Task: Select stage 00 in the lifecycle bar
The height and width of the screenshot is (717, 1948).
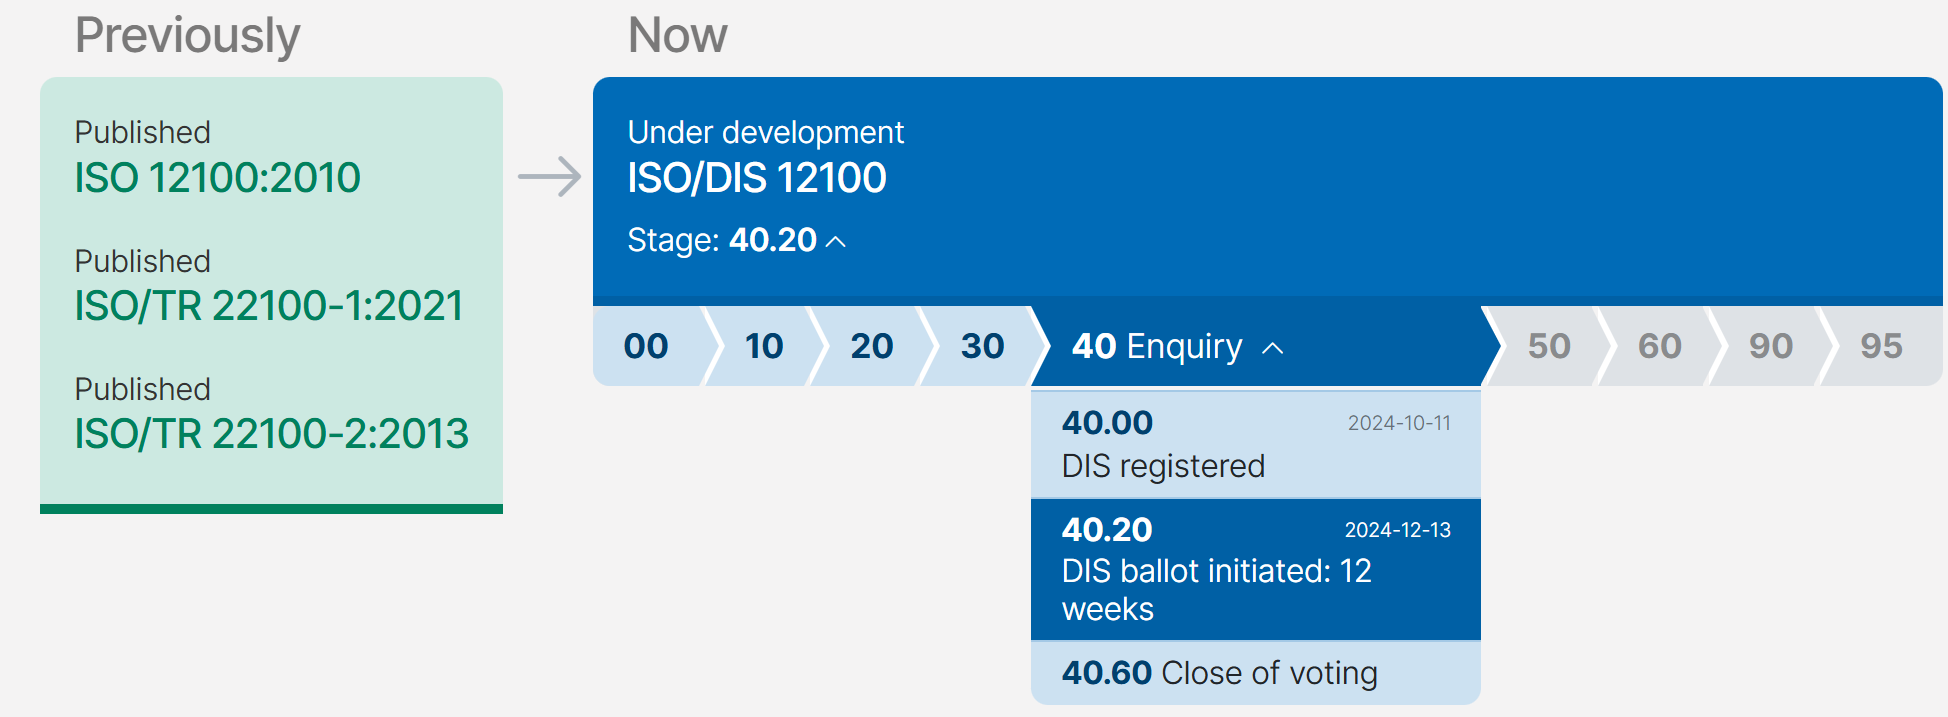Action: (648, 346)
